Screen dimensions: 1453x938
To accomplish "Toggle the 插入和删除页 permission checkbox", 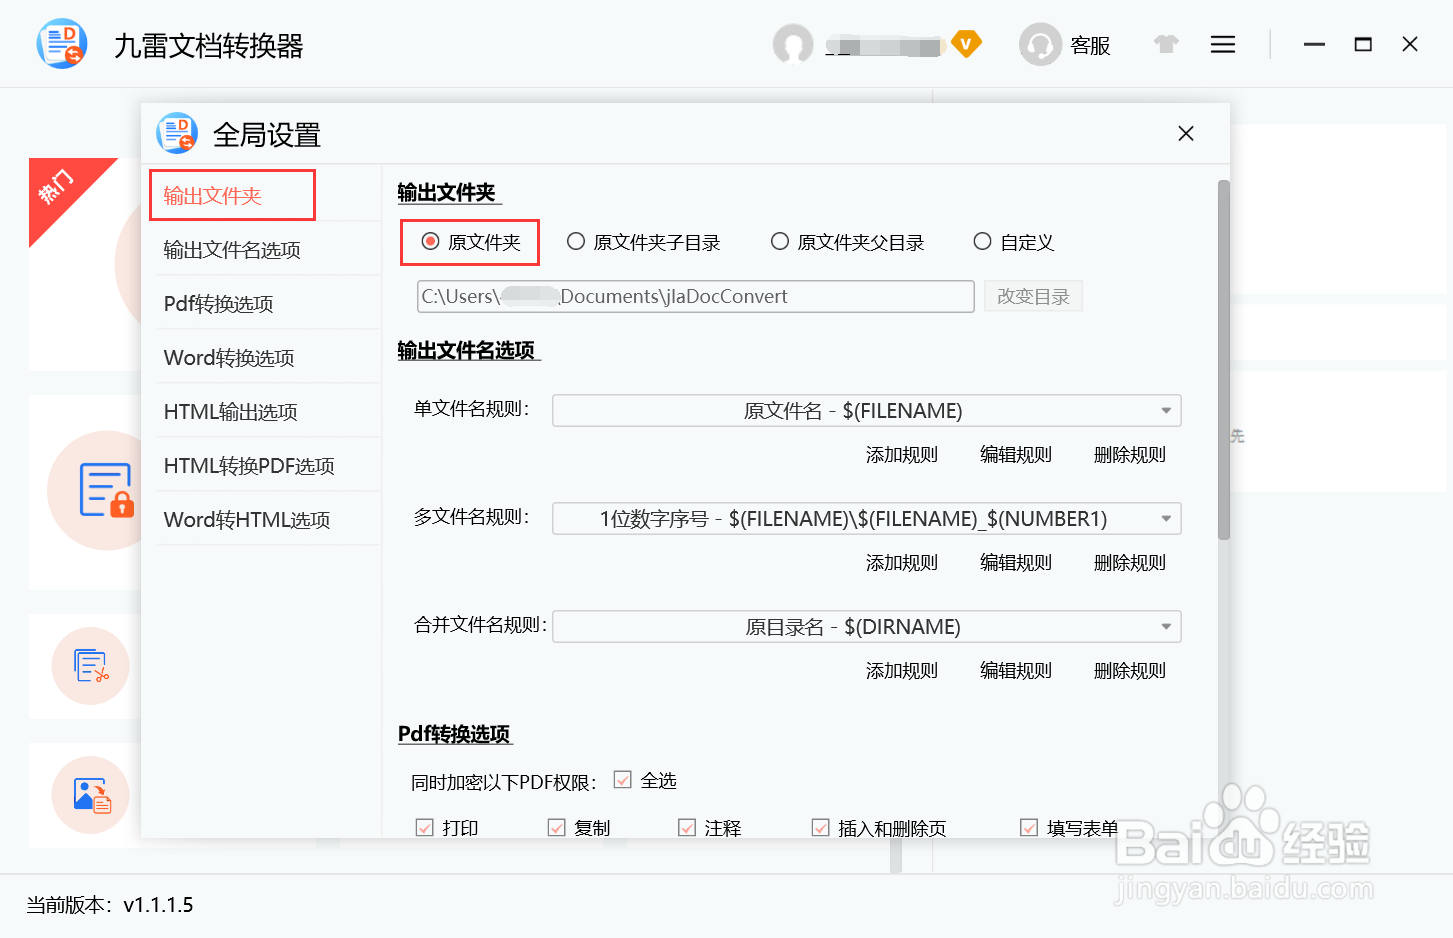I will point(821,828).
